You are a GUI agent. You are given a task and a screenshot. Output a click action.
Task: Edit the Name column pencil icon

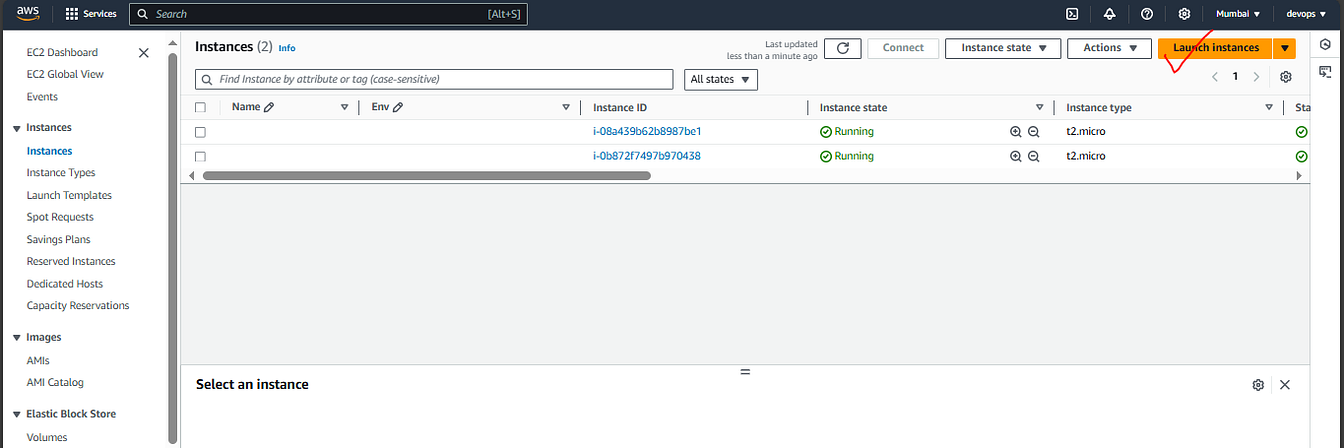(x=269, y=107)
